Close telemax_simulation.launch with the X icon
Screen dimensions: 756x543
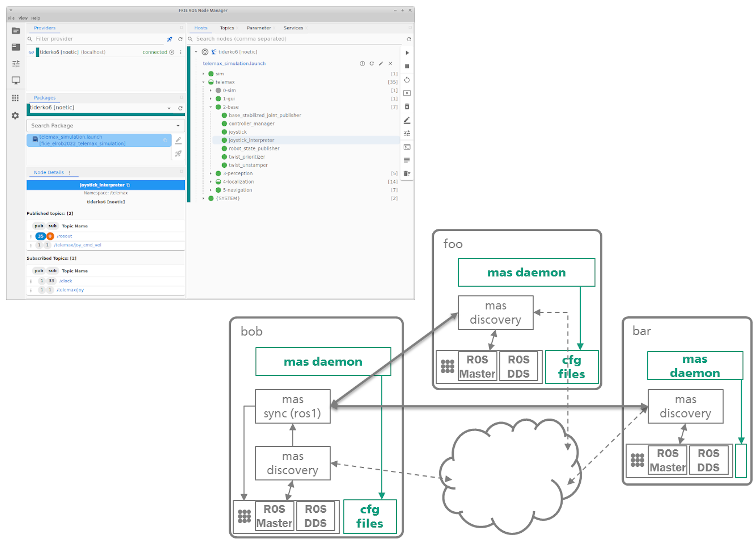click(391, 64)
